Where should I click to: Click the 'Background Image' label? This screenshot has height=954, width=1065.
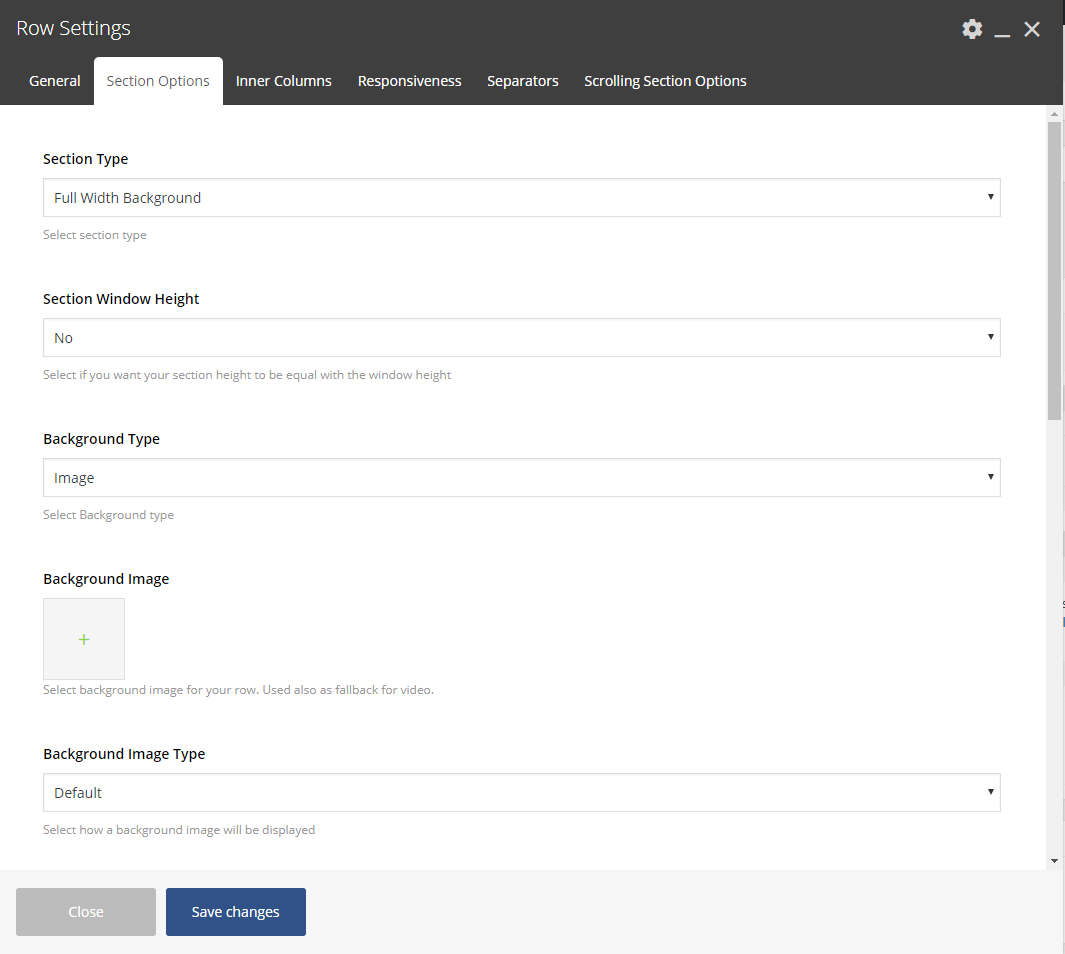coord(106,579)
